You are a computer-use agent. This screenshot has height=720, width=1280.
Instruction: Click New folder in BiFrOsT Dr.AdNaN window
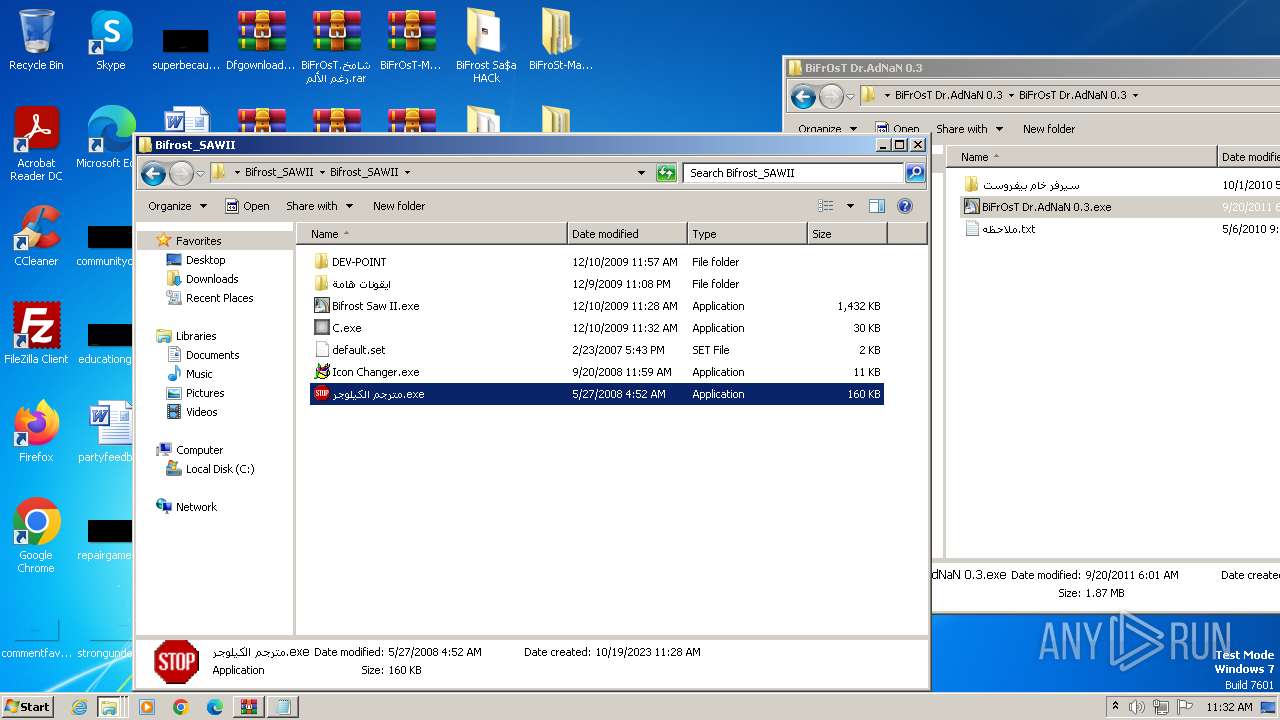pyautogui.click(x=1049, y=129)
